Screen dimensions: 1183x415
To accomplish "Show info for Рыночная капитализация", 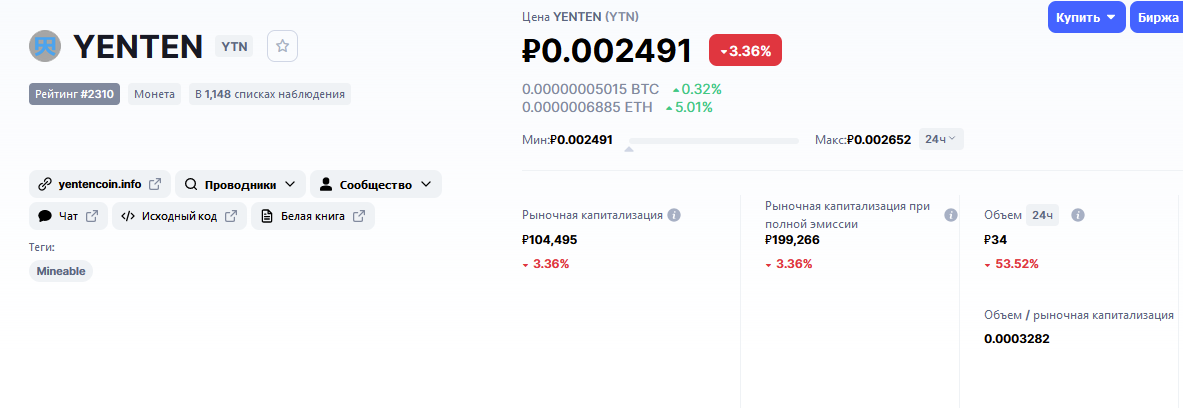I will pyautogui.click(x=674, y=215).
